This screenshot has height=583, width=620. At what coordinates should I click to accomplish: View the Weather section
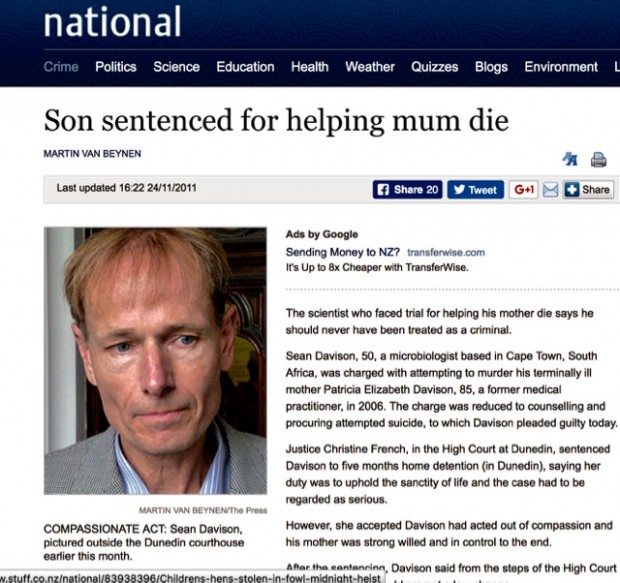coord(370,67)
